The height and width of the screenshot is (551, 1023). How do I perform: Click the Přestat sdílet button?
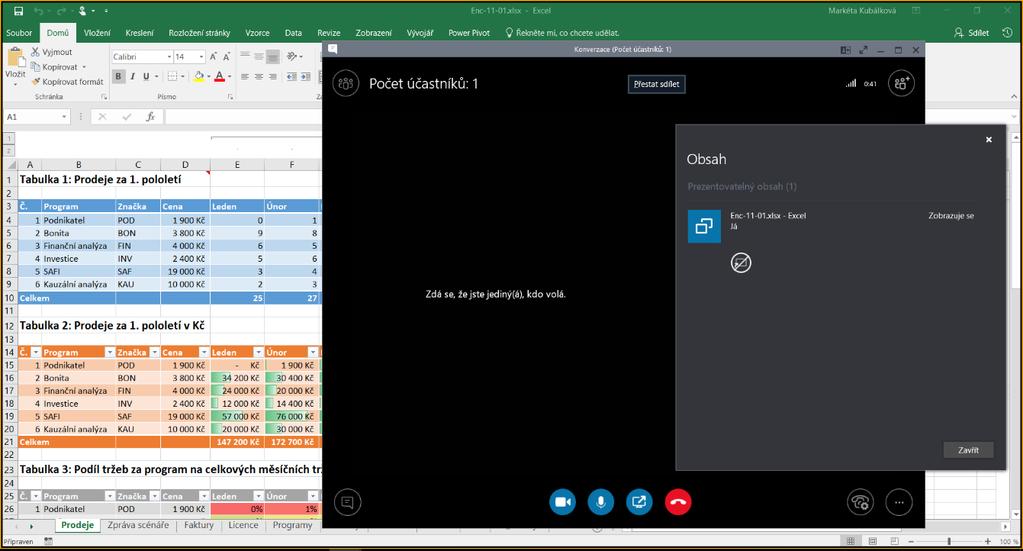pos(656,84)
